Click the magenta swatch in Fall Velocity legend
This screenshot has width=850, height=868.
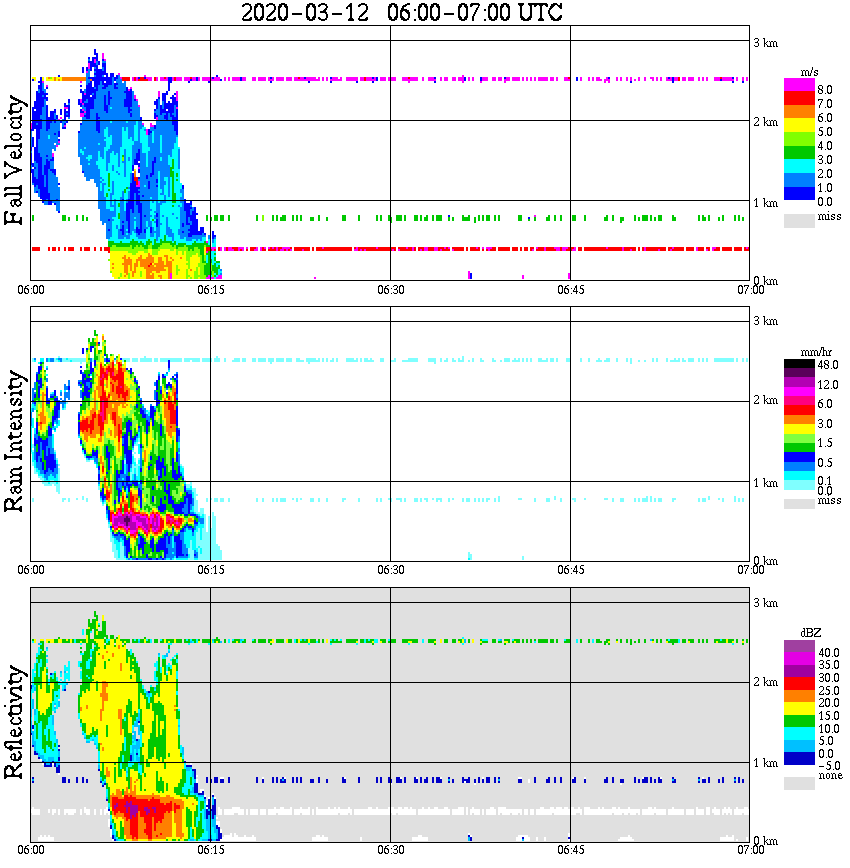pyautogui.click(x=799, y=85)
